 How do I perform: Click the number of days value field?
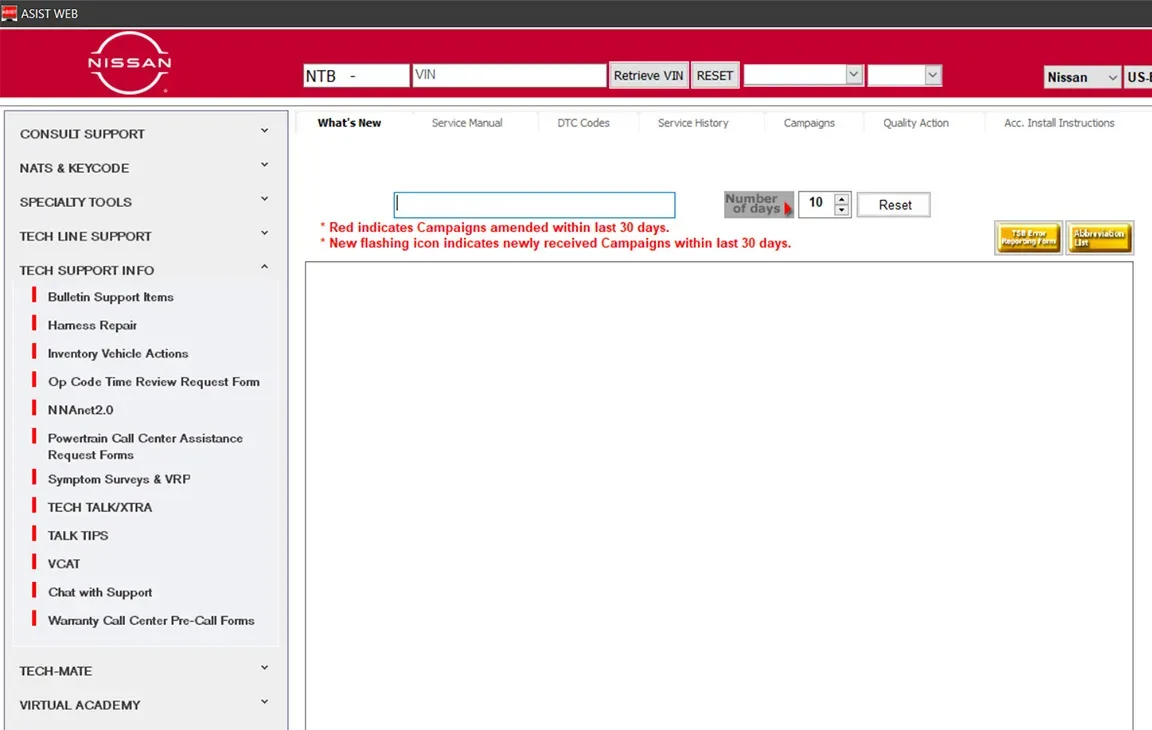(x=816, y=203)
